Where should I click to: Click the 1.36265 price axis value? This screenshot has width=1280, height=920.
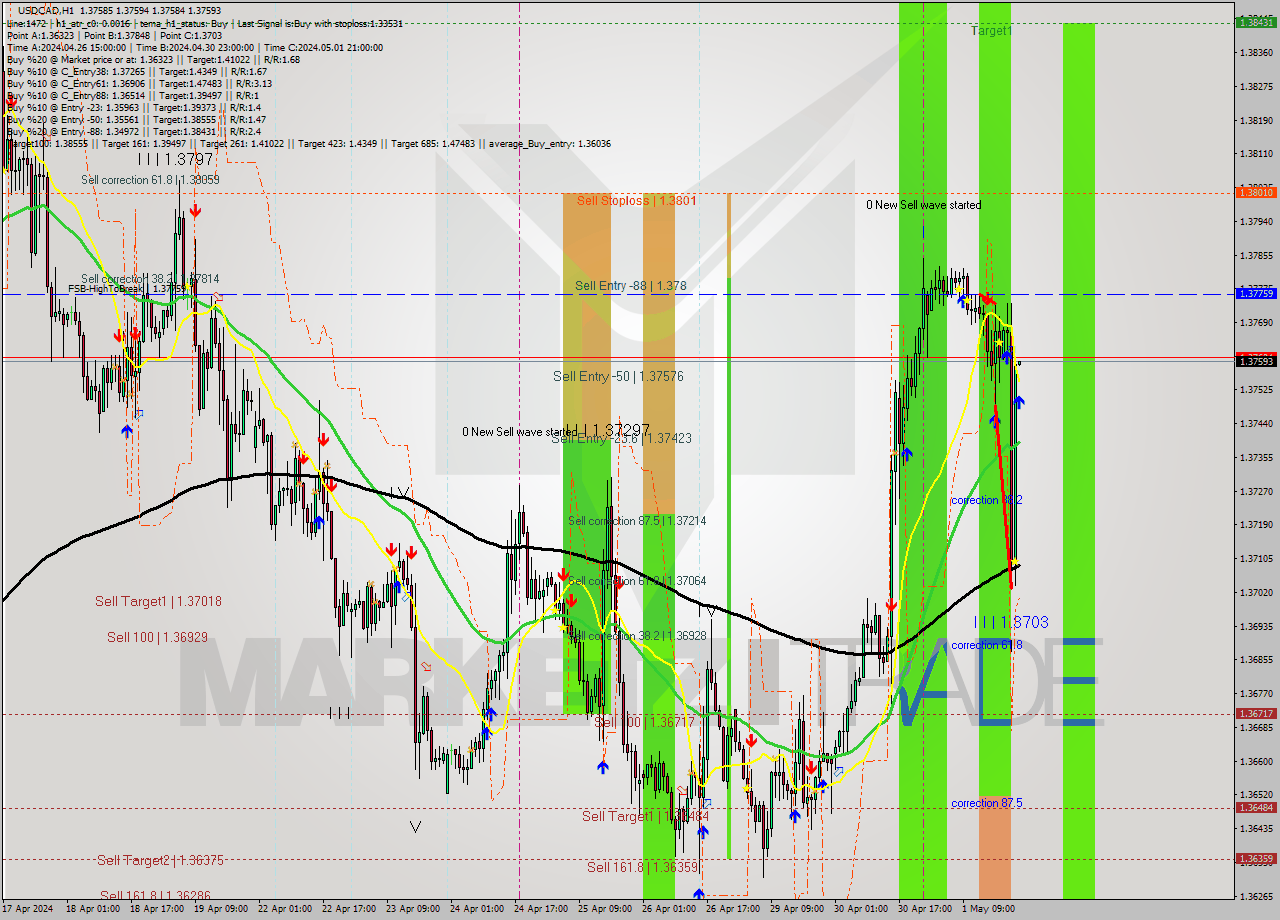[x=1256, y=896]
